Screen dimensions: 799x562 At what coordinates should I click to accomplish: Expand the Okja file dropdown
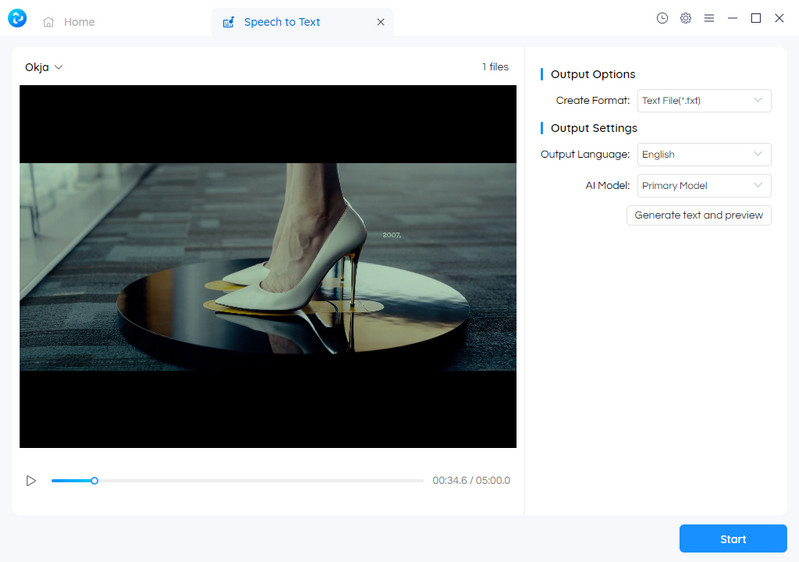tap(44, 67)
